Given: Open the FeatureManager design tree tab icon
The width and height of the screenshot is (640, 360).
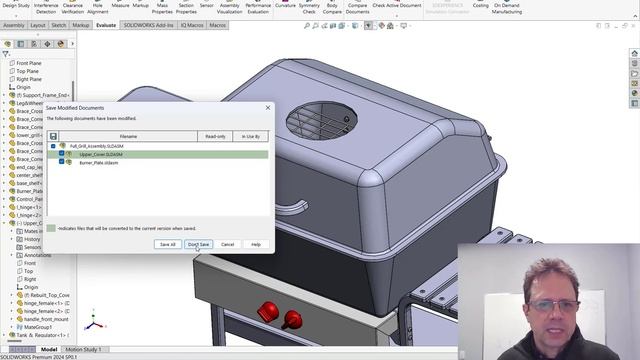Looking at the screenshot, I should point(7,44).
